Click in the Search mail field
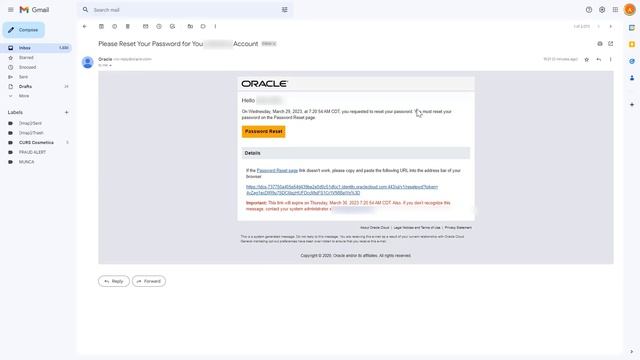 click(184, 10)
